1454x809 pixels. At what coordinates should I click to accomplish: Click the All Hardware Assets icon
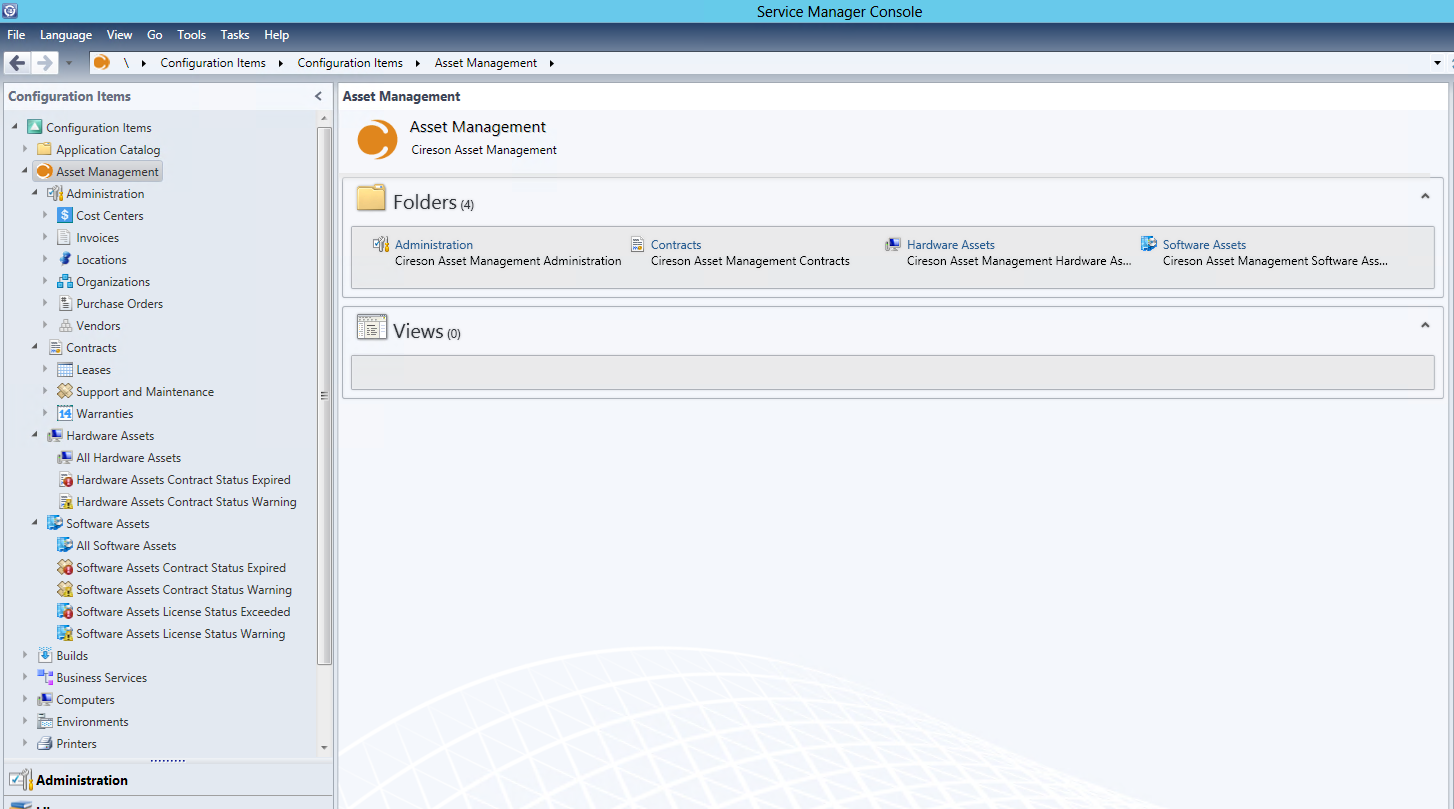tap(65, 457)
